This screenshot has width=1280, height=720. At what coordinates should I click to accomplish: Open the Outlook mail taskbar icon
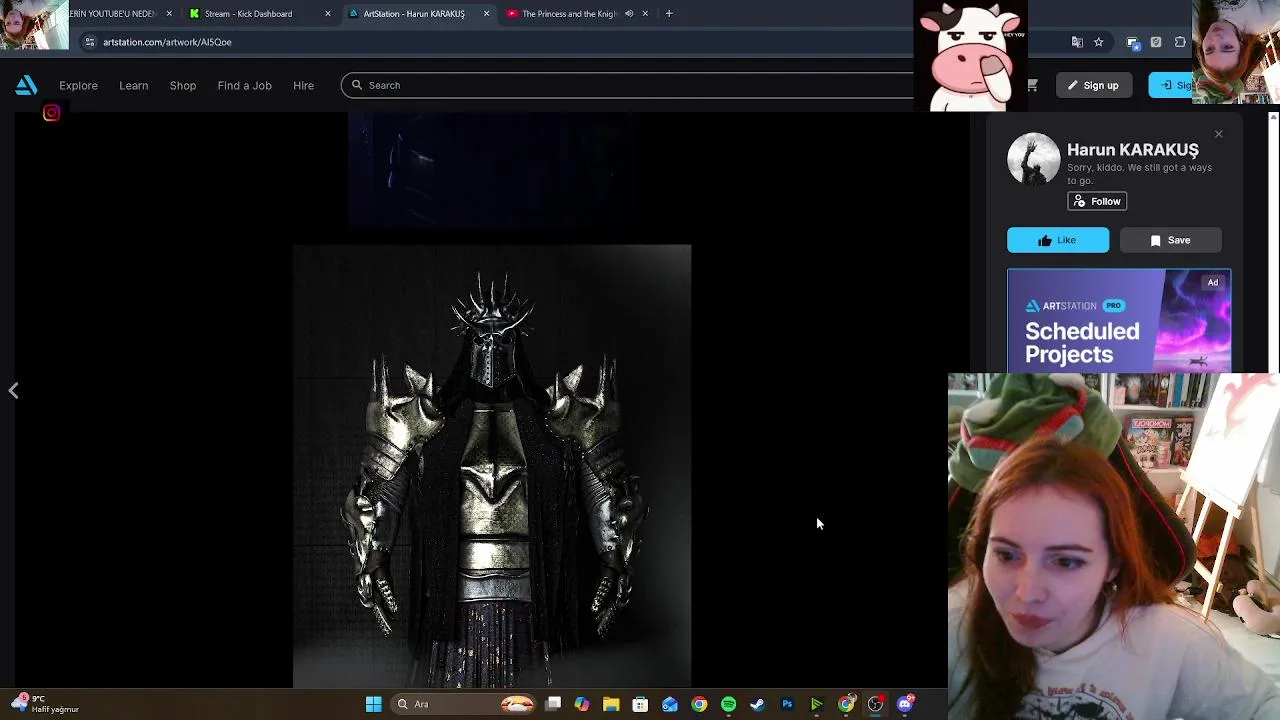click(670, 704)
